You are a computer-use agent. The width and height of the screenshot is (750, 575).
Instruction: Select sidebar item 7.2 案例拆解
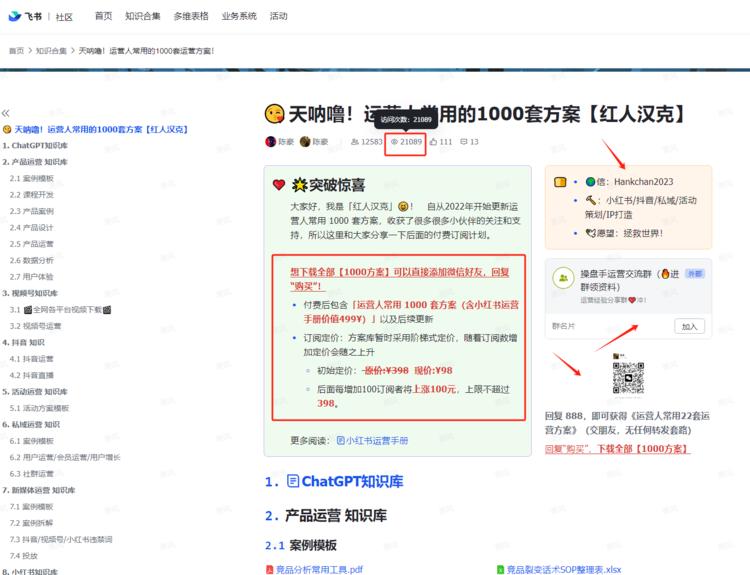(32, 523)
